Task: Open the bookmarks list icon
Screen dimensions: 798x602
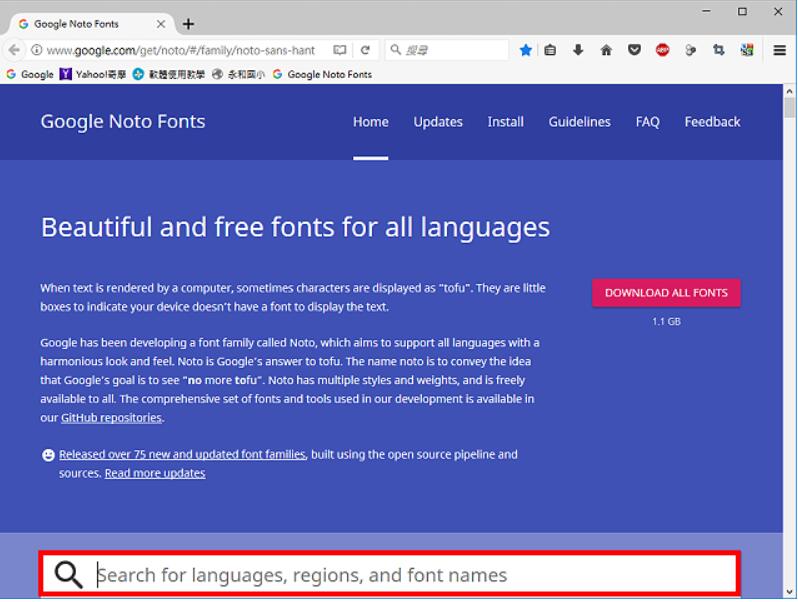Action: point(550,50)
